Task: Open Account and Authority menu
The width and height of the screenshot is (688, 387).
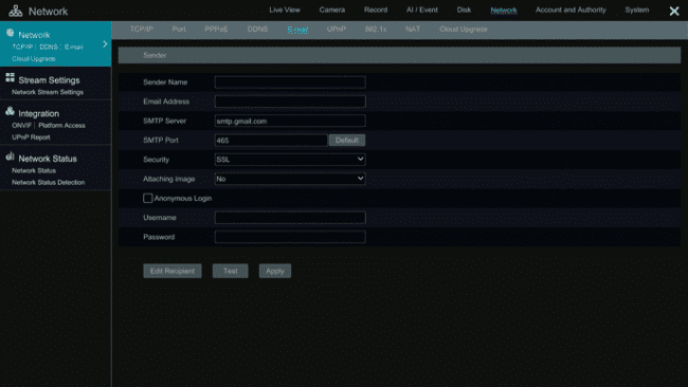Action: pos(570,10)
